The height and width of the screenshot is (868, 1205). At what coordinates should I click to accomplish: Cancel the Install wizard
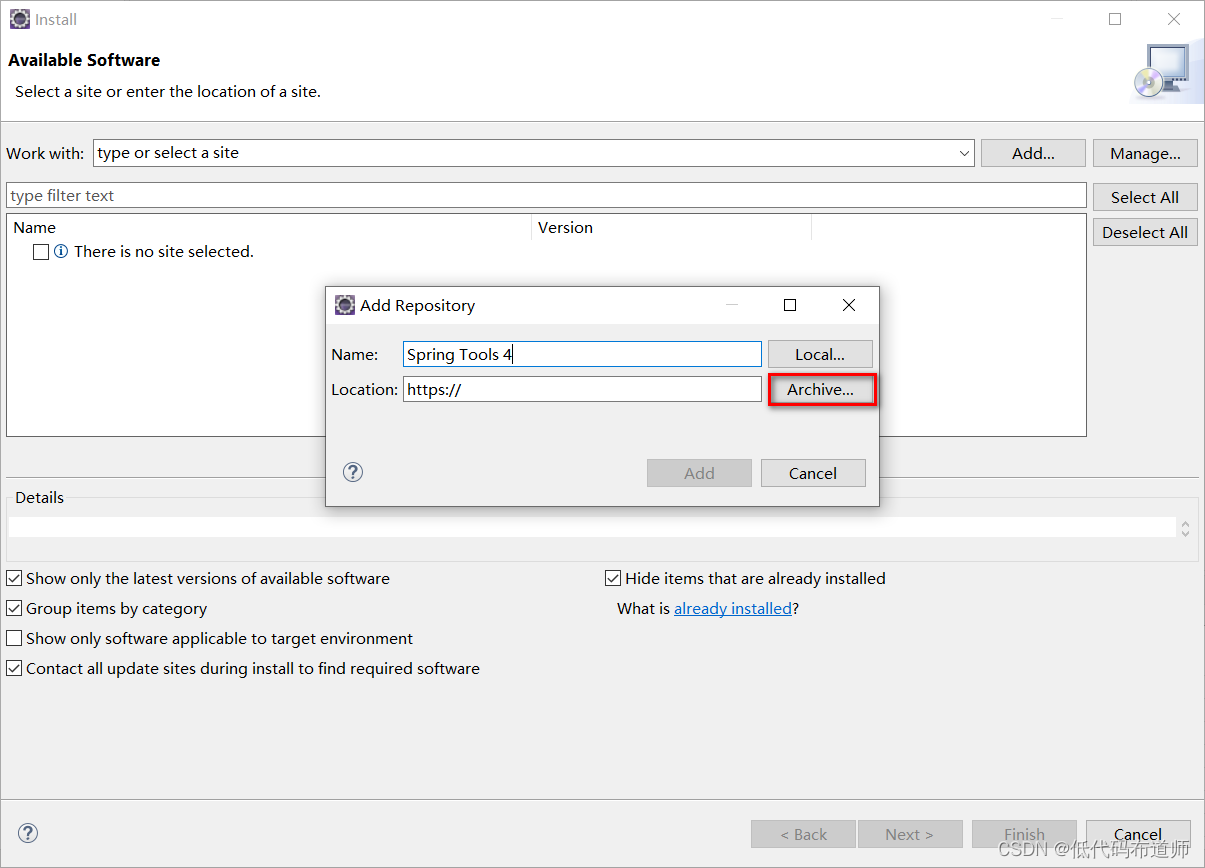pos(1138,834)
